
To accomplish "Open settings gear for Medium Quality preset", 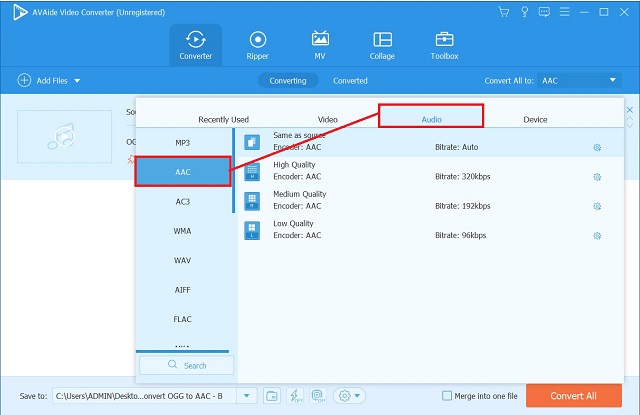I will pyautogui.click(x=597, y=206).
